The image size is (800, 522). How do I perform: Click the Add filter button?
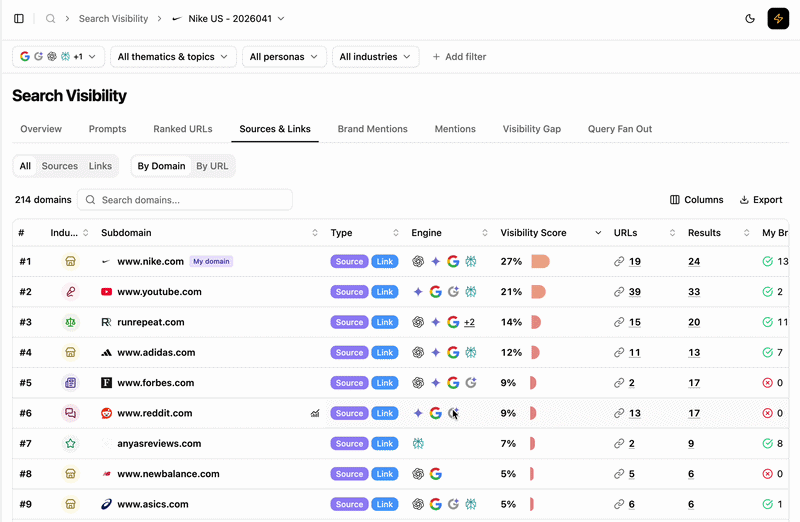[459, 57]
